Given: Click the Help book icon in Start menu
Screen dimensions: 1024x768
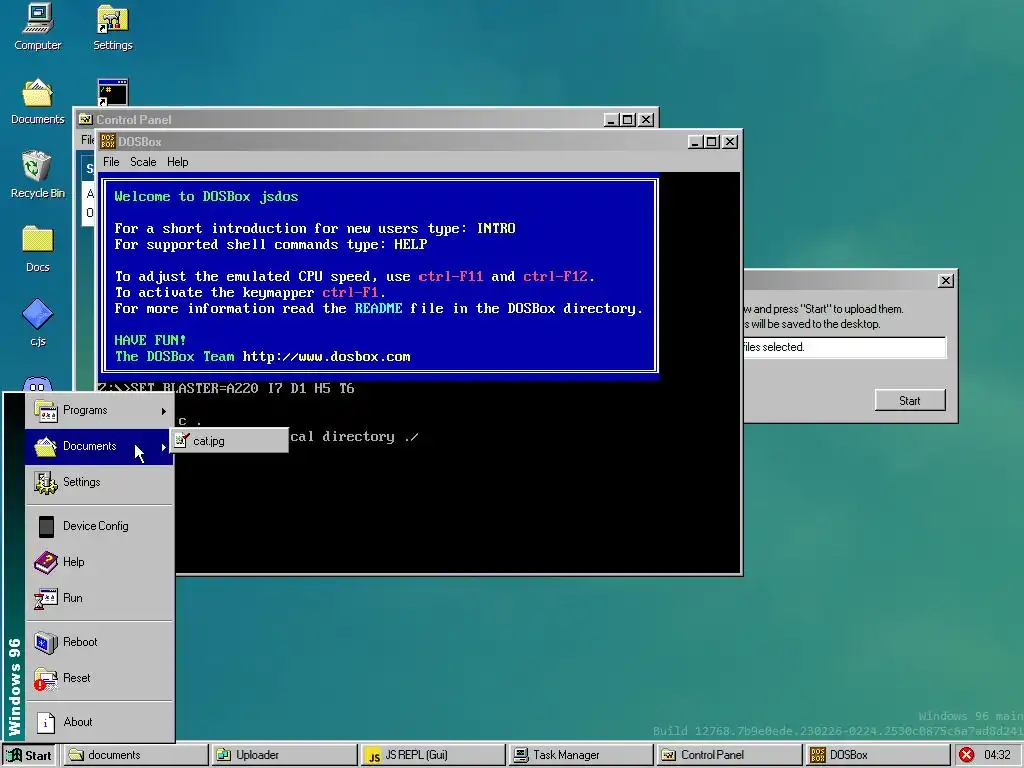Looking at the screenshot, I should (x=46, y=562).
